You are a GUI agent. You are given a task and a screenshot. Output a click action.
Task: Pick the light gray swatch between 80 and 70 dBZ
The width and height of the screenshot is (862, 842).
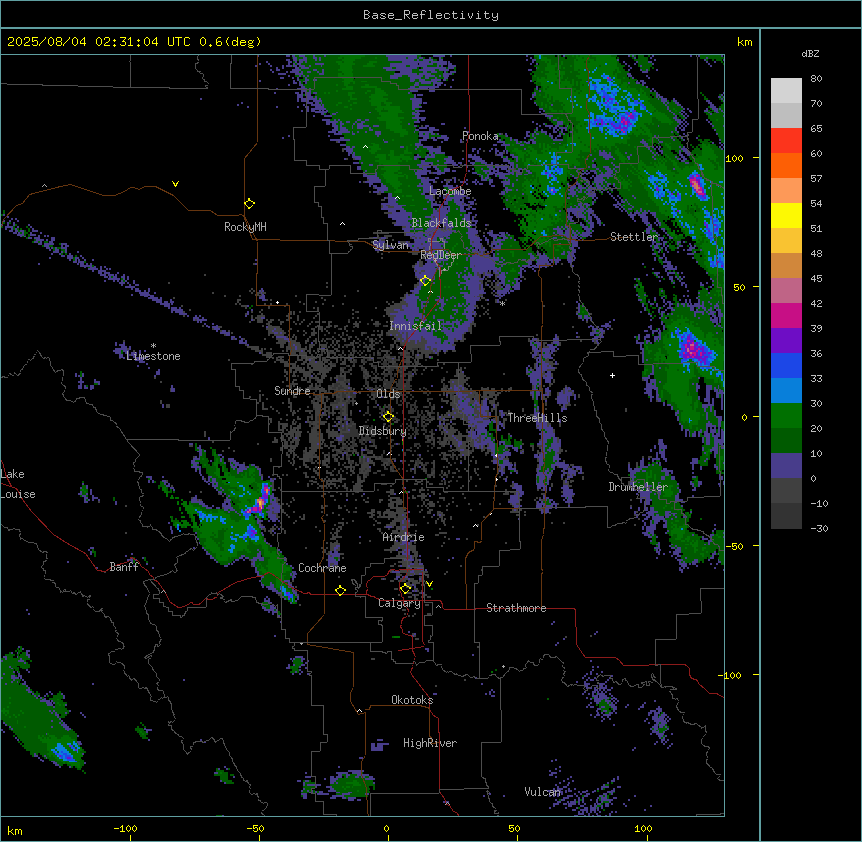(x=786, y=91)
